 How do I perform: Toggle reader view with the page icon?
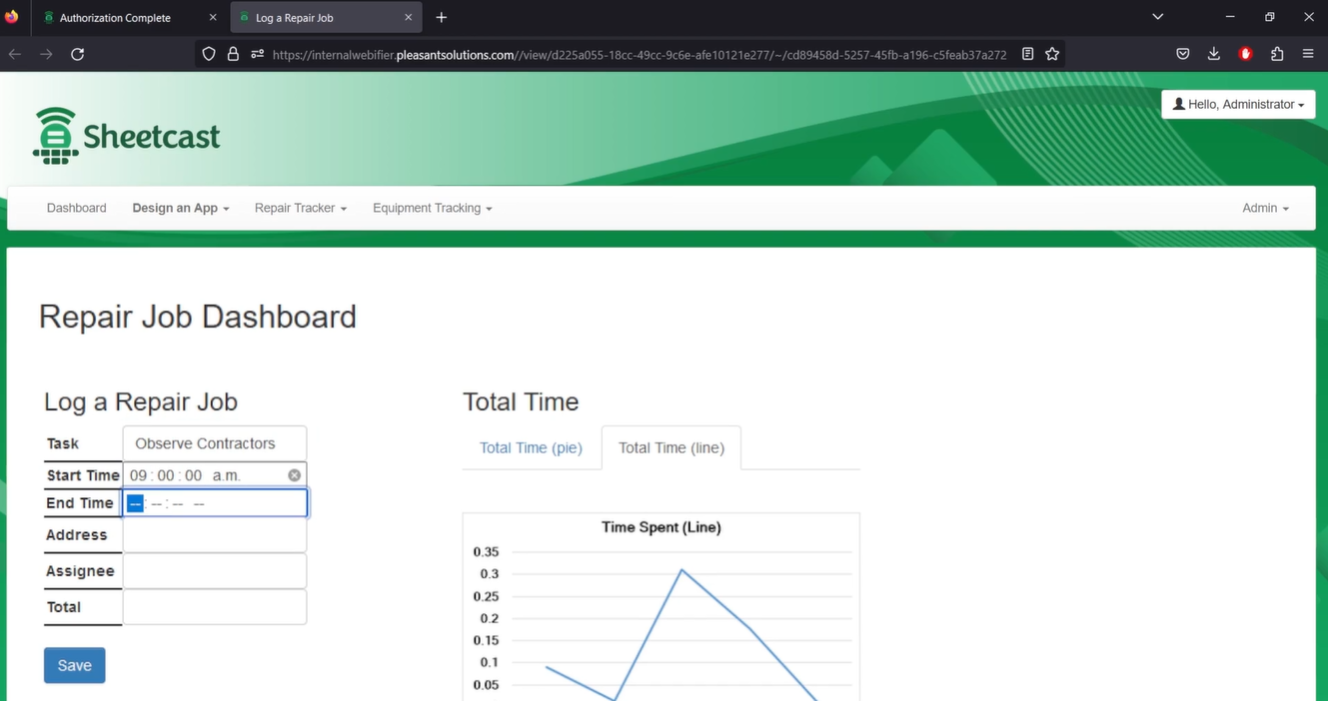tap(1027, 54)
